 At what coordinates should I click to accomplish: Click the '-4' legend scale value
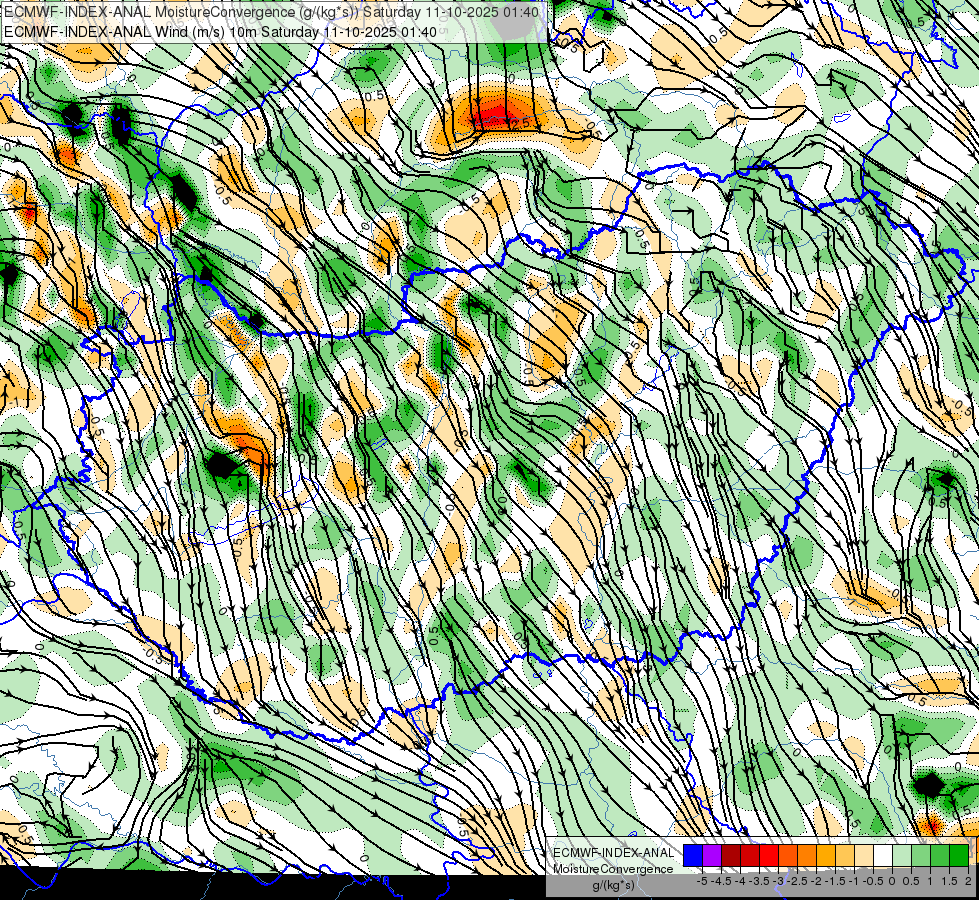740,881
